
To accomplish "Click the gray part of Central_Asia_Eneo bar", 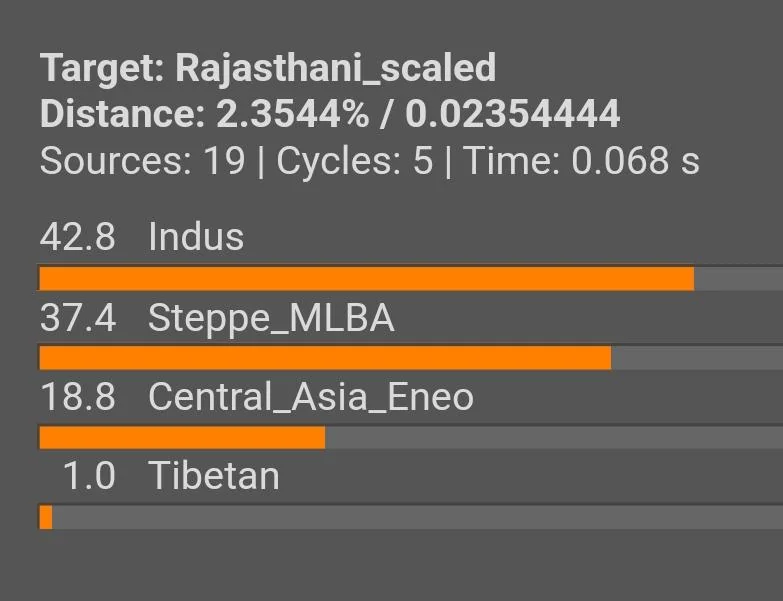I will 554,438.
